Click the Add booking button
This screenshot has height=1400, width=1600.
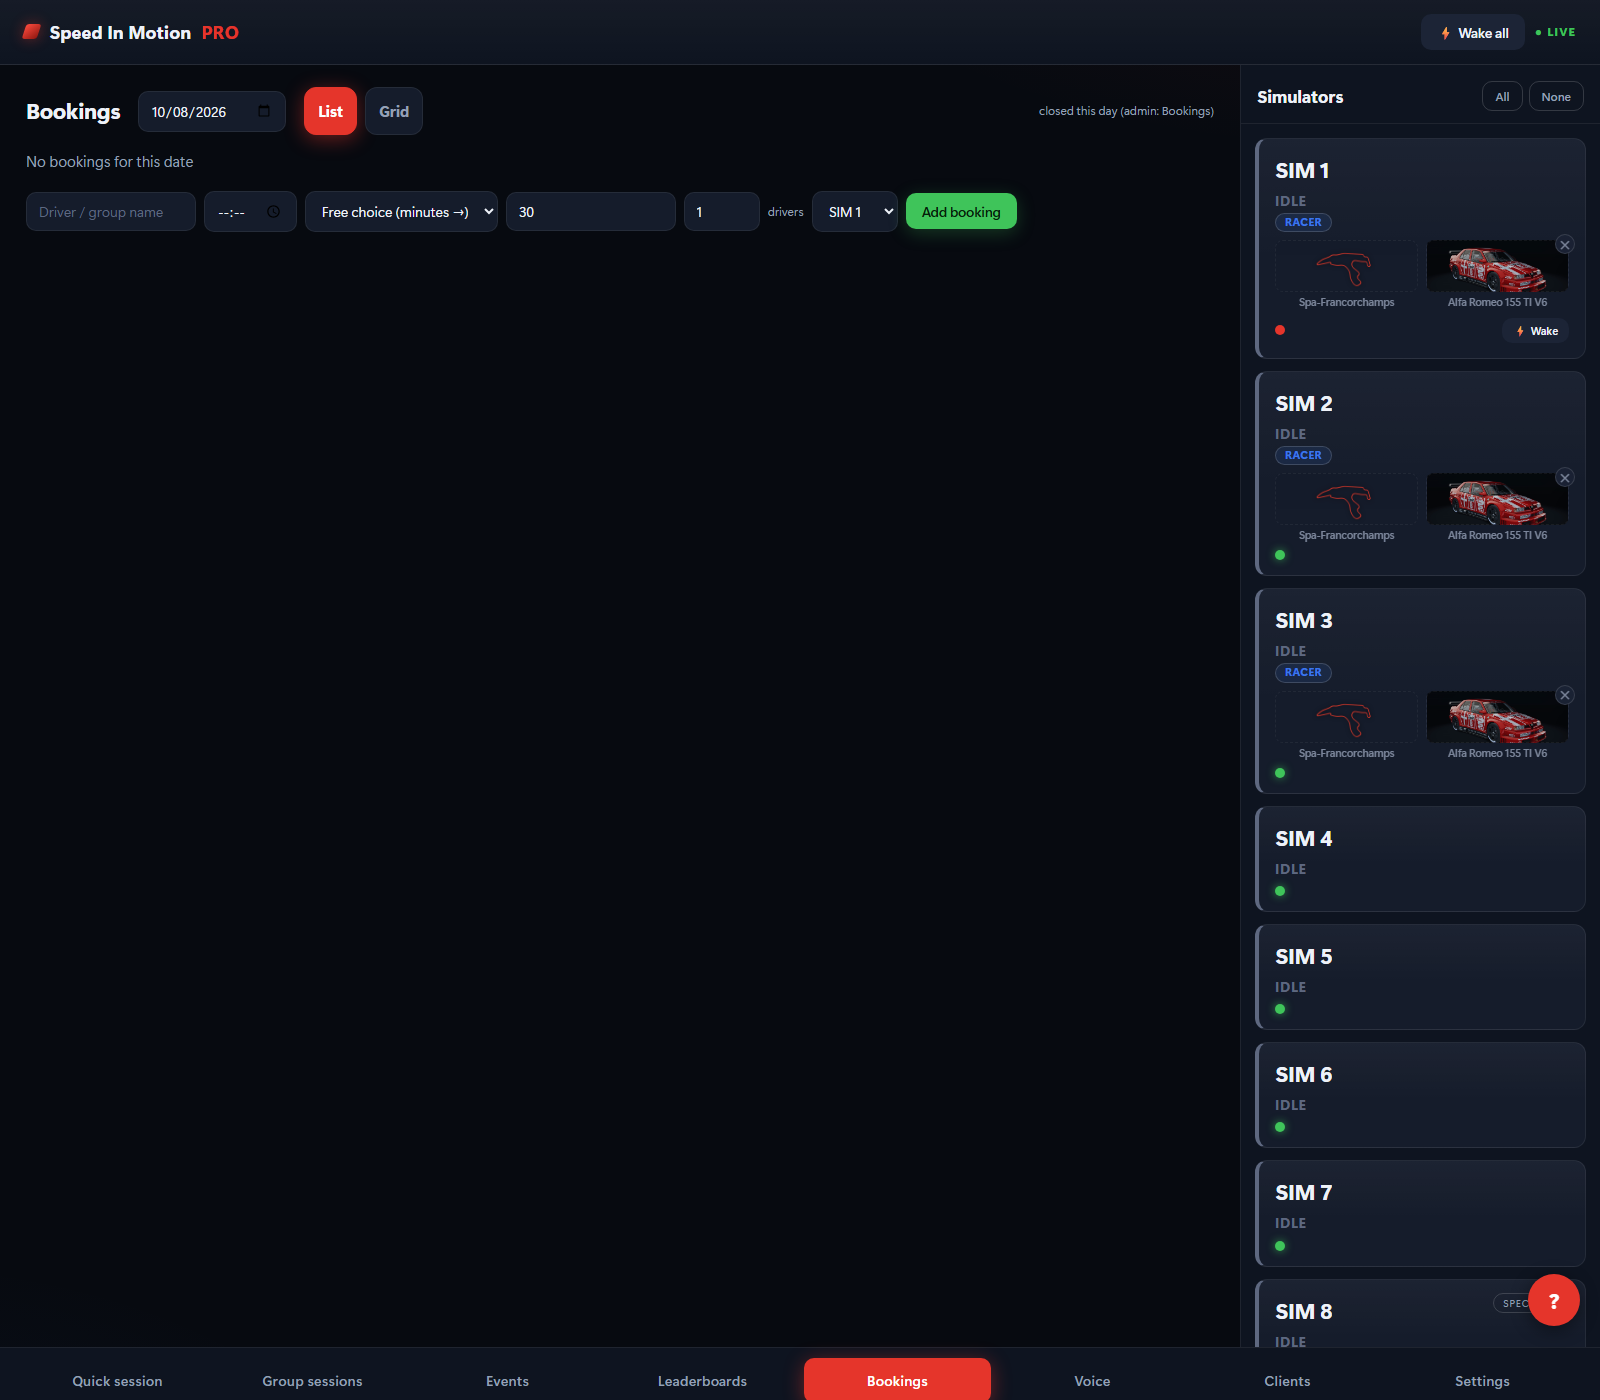(961, 212)
